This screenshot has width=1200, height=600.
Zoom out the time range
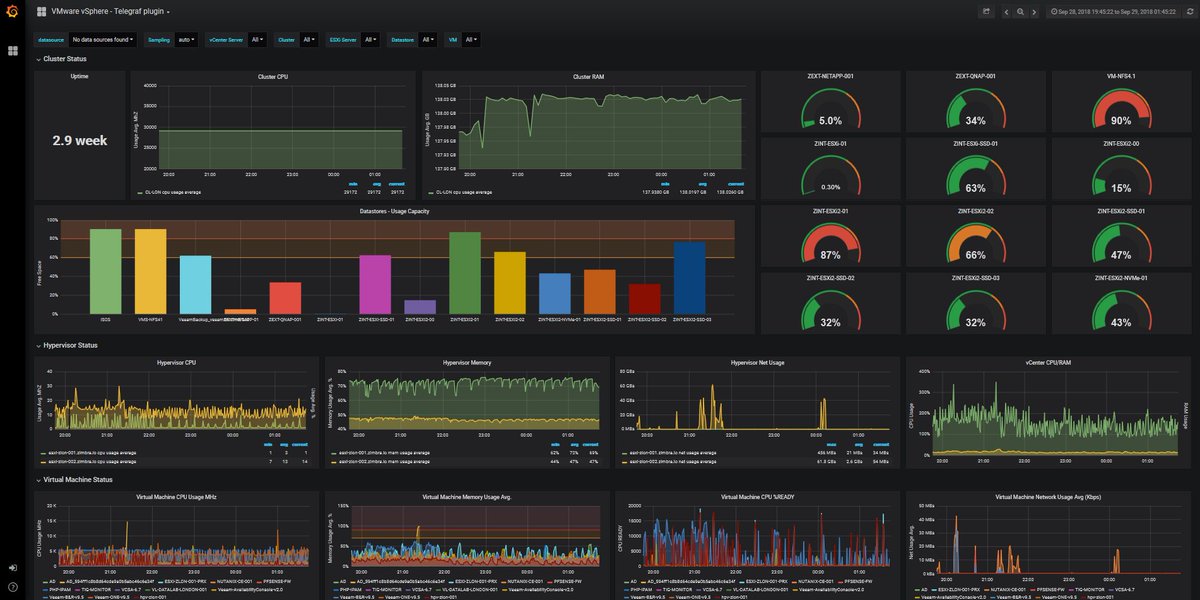click(1020, 12)
